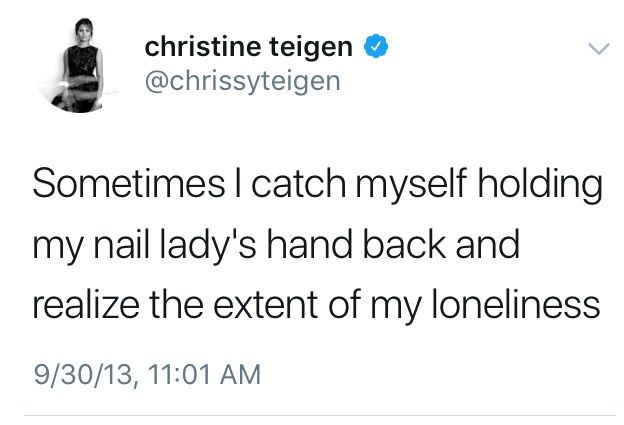Click the date "9/30/13" in the timestamp

click(x=85, y=375)
